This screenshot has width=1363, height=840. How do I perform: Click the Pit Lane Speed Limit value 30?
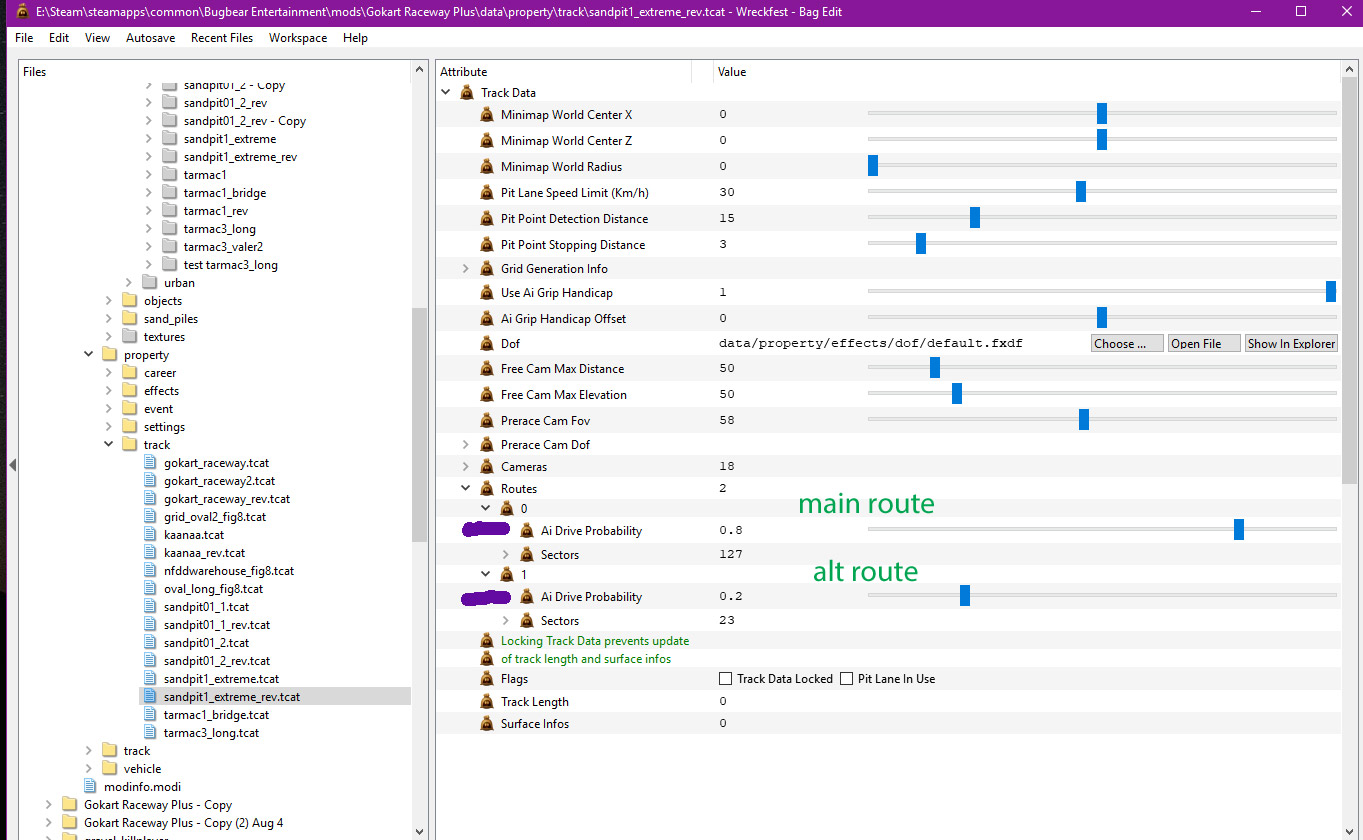click(727, 193)
